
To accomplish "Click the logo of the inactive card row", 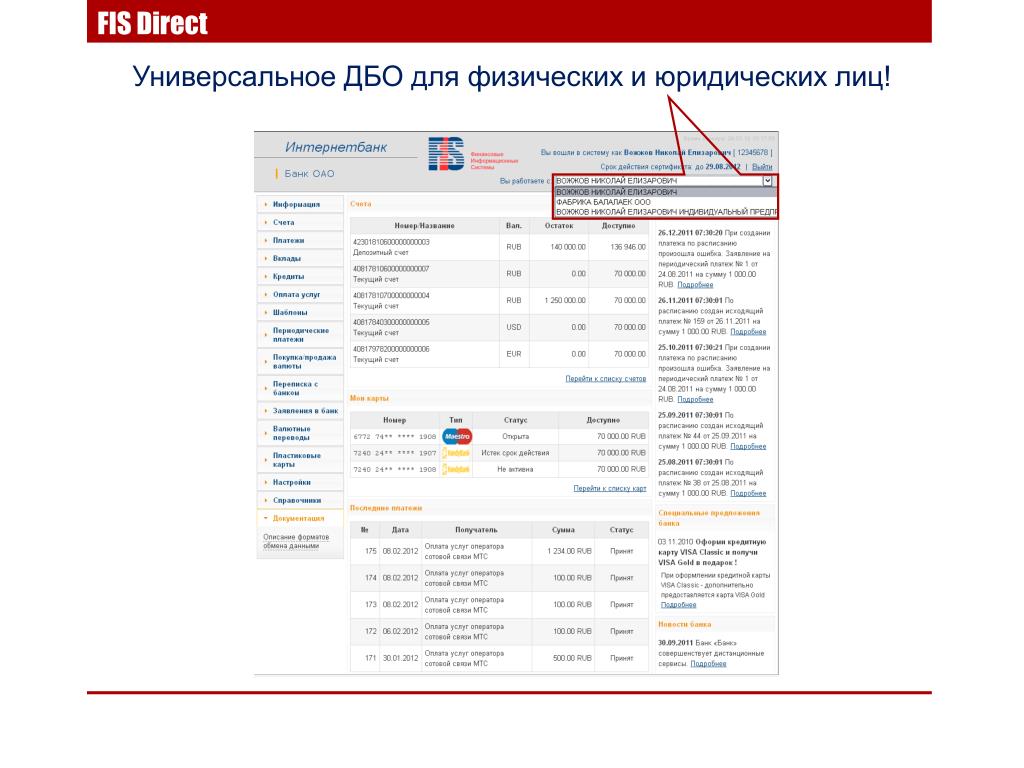I will pyautogui.click(x=456, y=469).
